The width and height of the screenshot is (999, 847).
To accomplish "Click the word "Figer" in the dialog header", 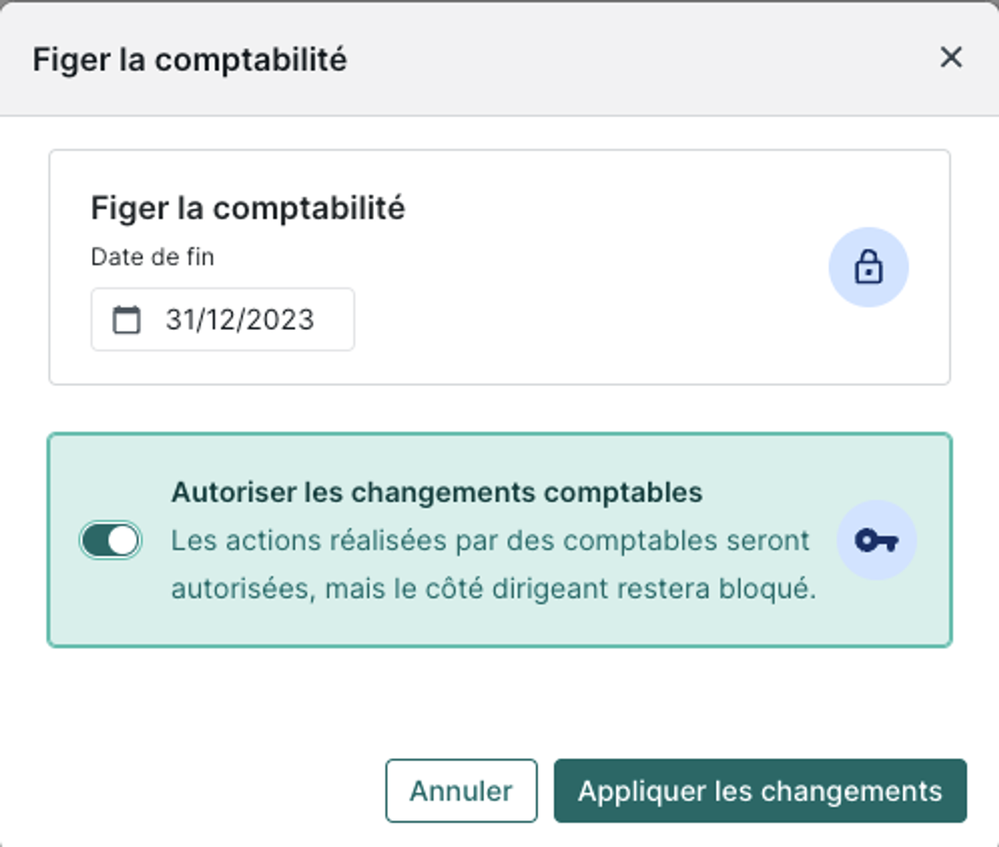I will (x=71, y=59).
